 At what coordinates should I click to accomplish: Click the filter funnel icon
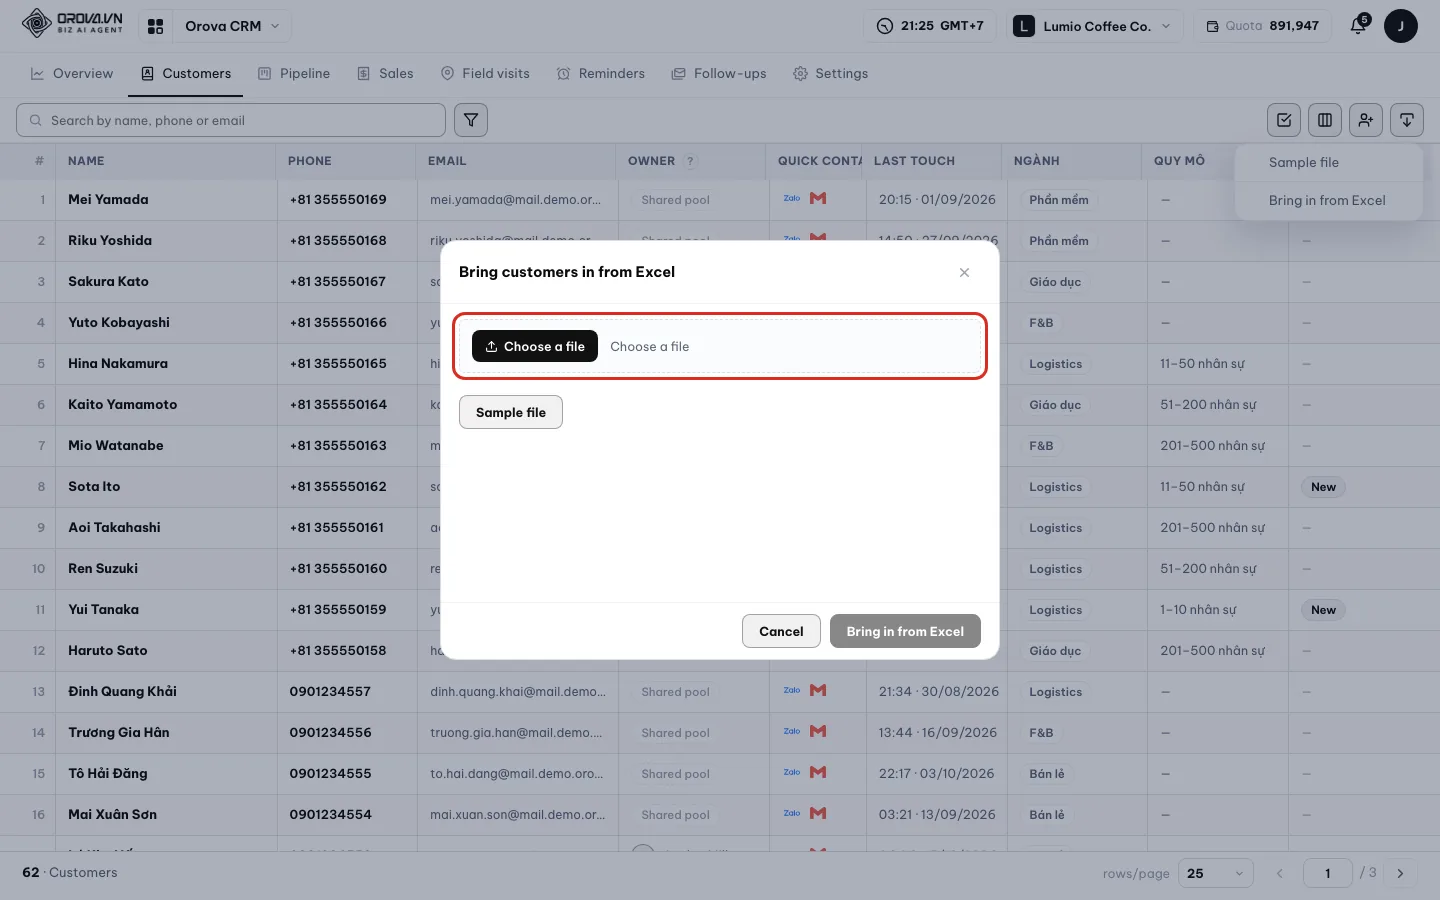pos(471,120)
